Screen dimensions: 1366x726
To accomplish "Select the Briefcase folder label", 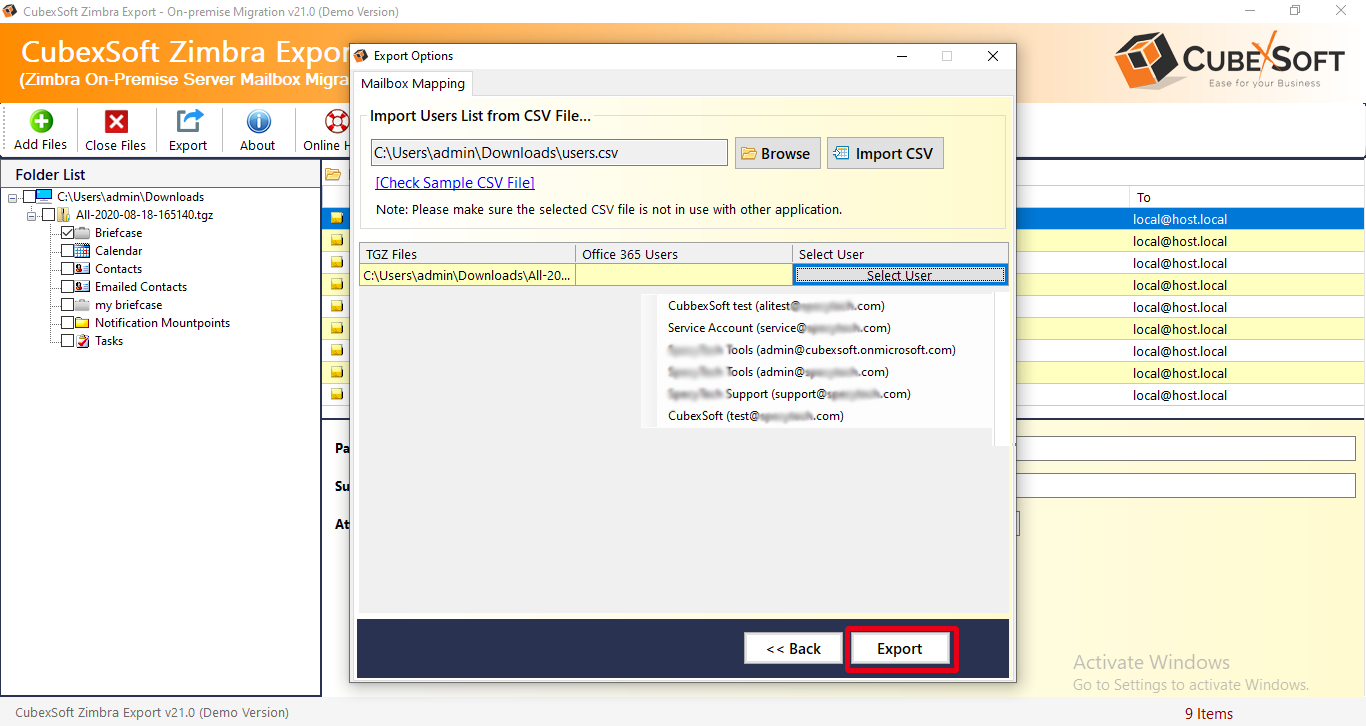I will click(x=119, y=233).
